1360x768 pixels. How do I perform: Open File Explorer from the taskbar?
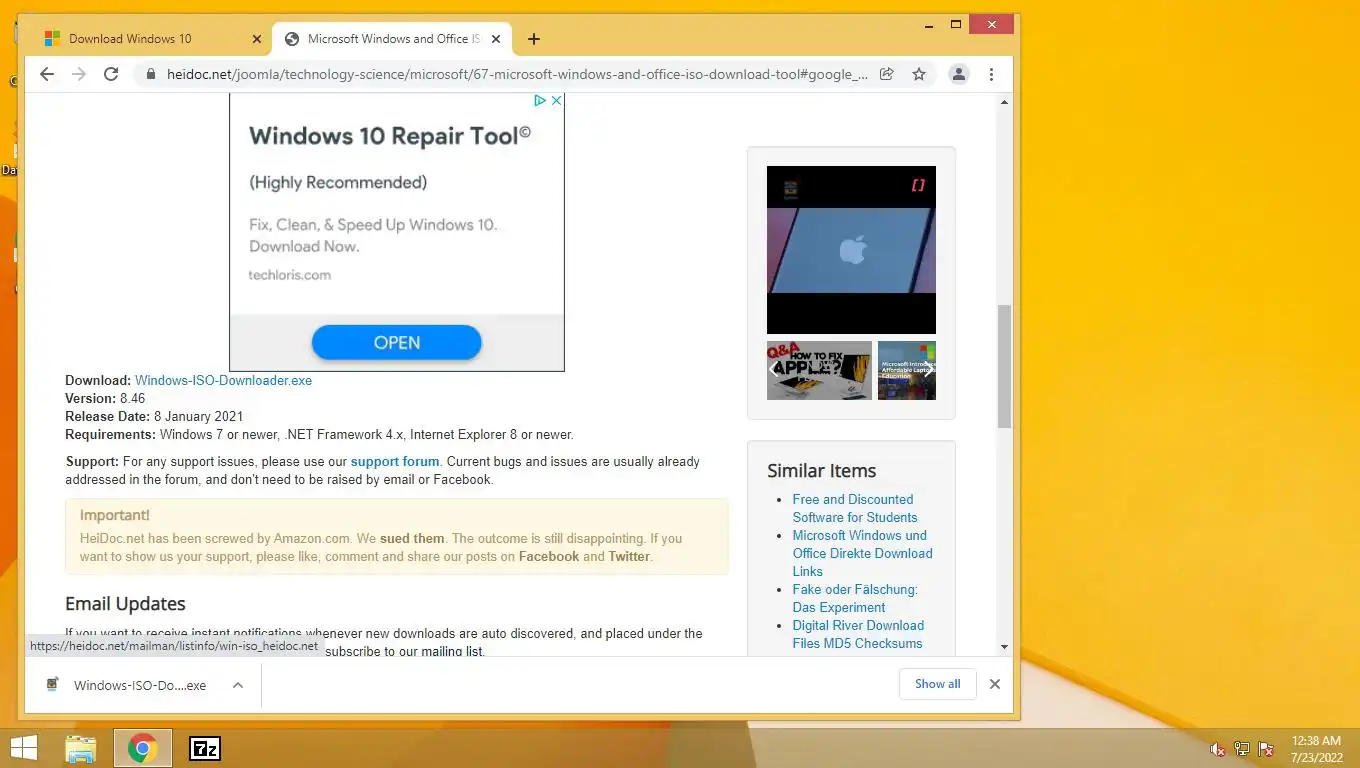pyautogui.click(x=81, y=748)
